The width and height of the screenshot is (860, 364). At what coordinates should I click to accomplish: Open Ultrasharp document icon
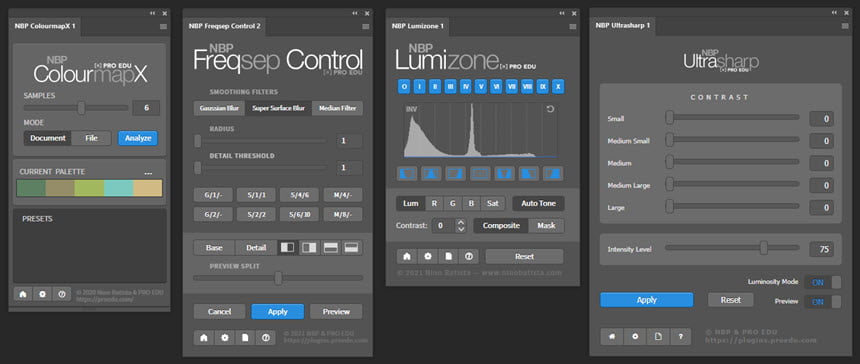(x=658, y=336)
